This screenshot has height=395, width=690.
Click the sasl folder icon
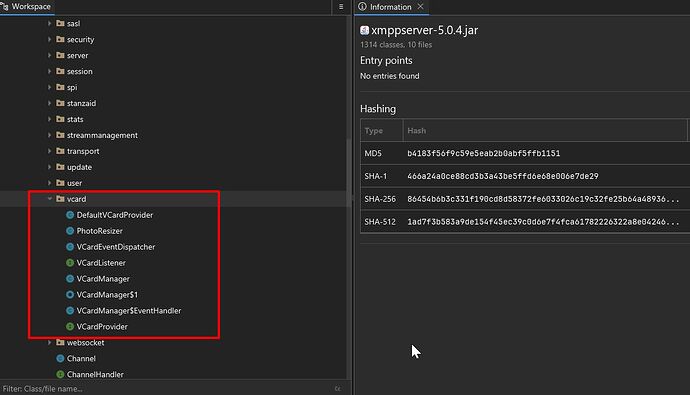point(60,23)
